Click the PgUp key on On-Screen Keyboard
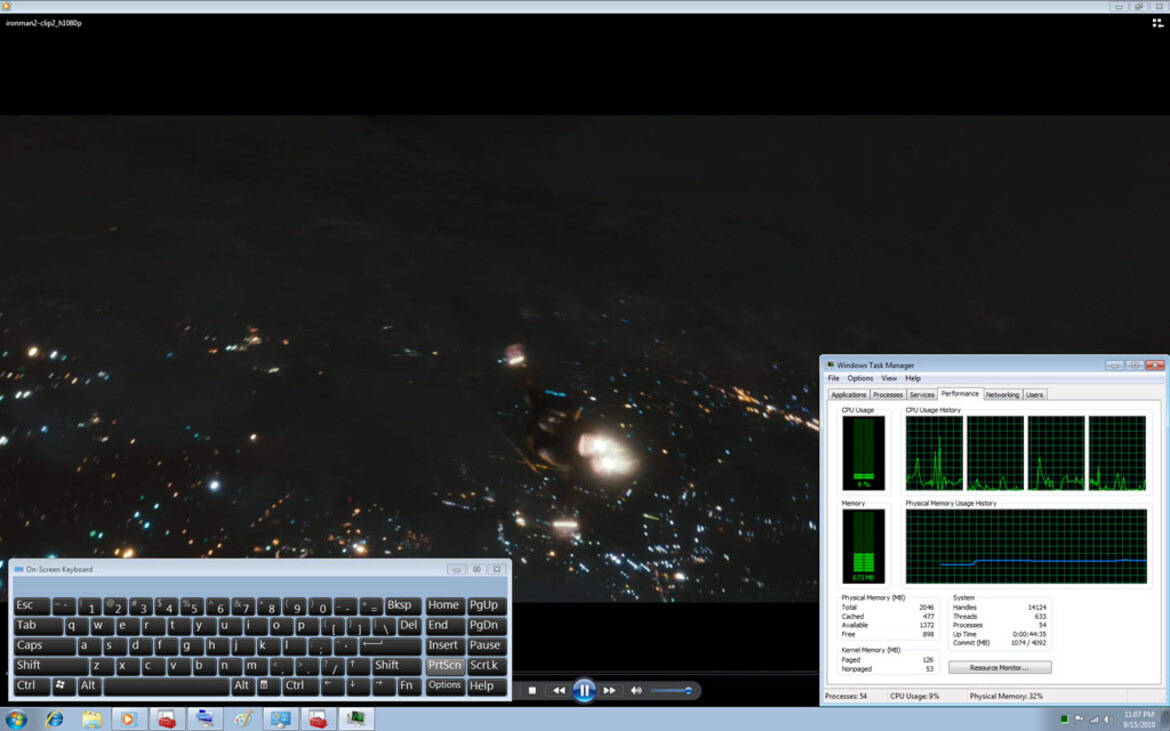Viewport: 1170px width, 731px height. [x=486, y=606]
